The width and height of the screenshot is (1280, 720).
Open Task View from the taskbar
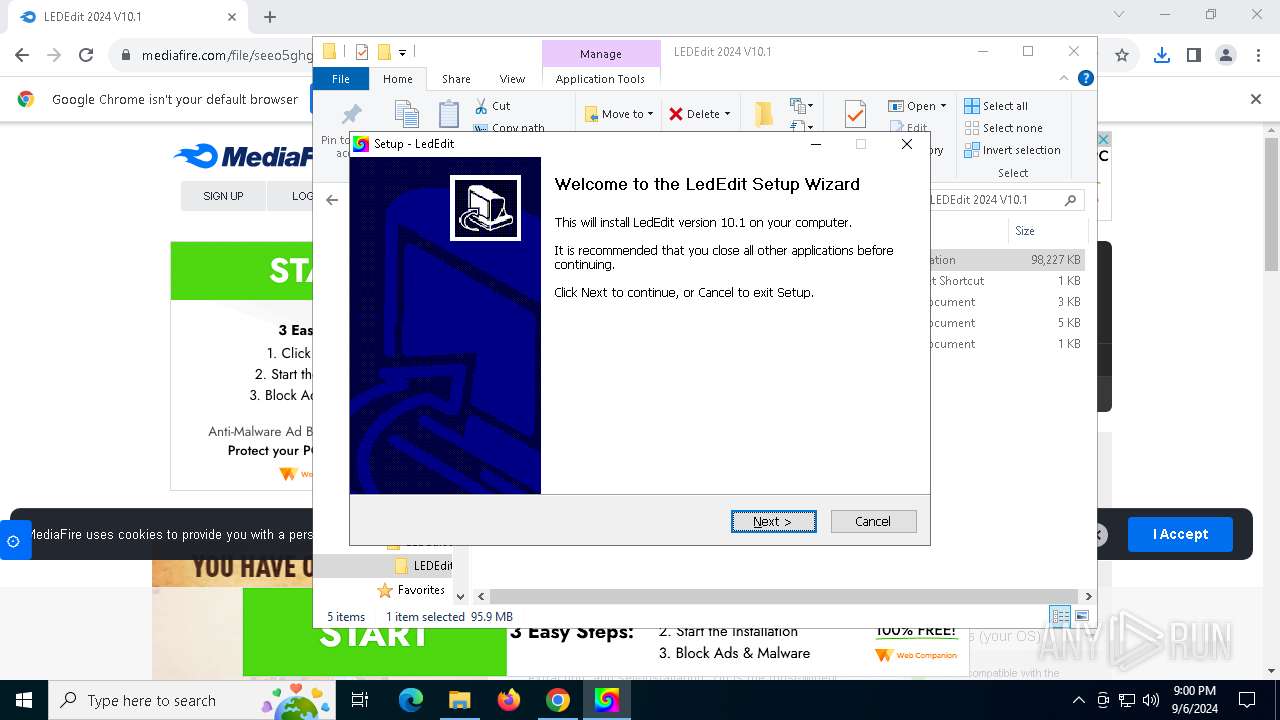(360, 700)
